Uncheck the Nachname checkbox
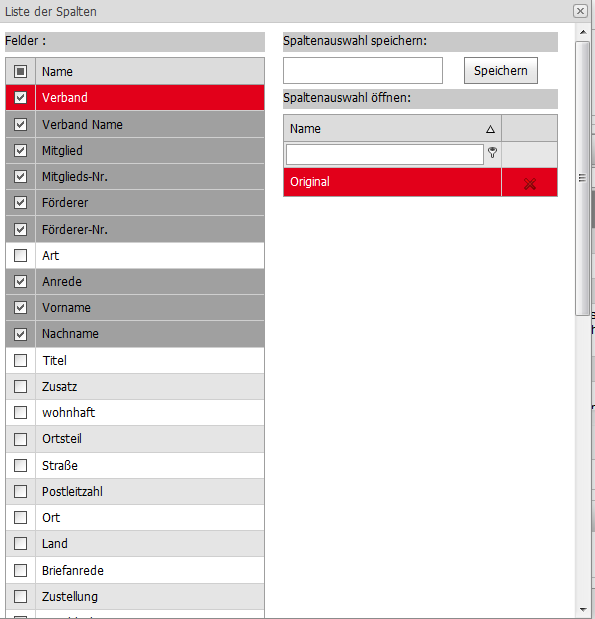595x619 pixels. click(21, 334)
